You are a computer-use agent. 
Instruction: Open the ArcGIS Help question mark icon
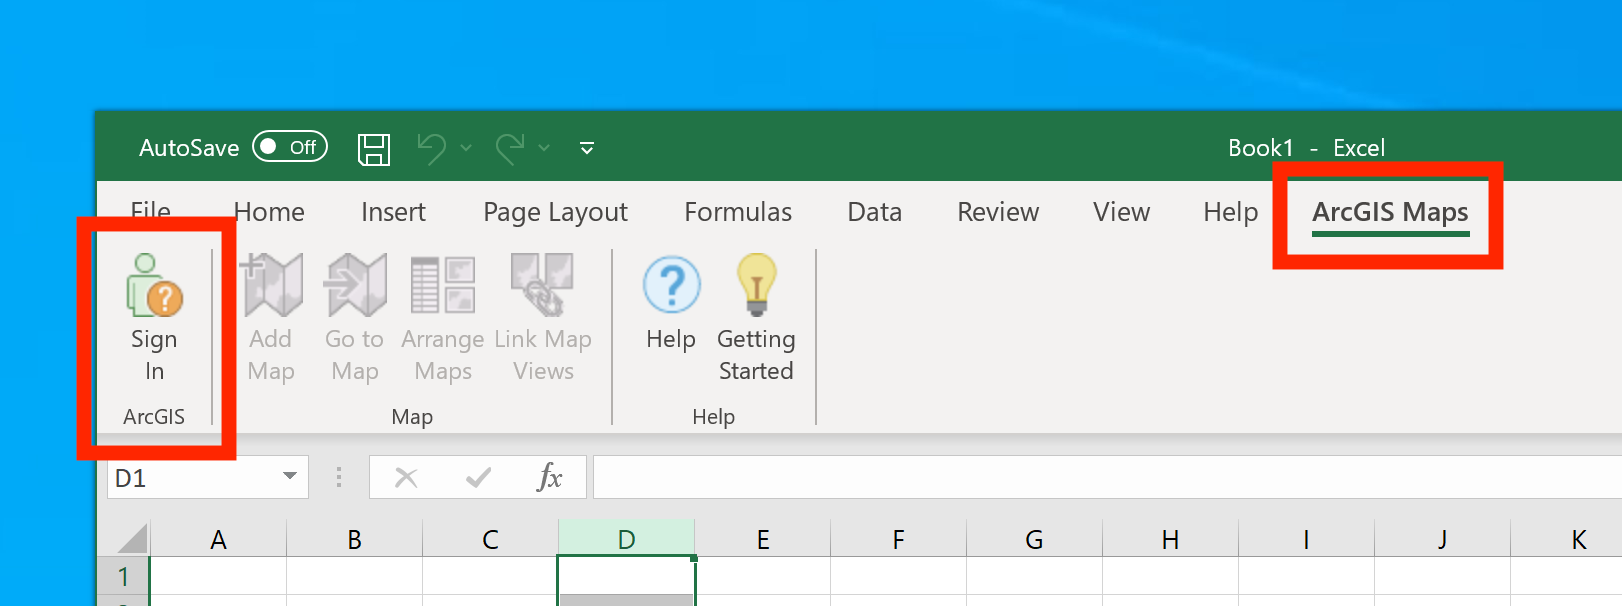coord(671,286)
